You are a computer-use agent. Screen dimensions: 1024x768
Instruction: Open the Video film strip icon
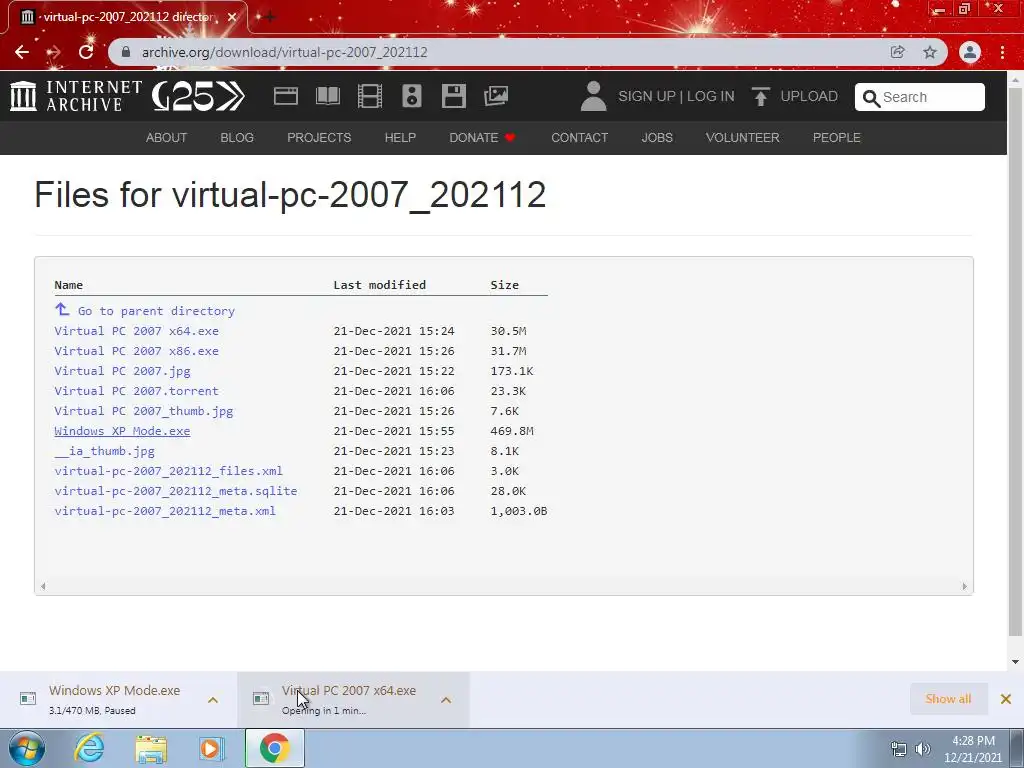pos(370,96)
